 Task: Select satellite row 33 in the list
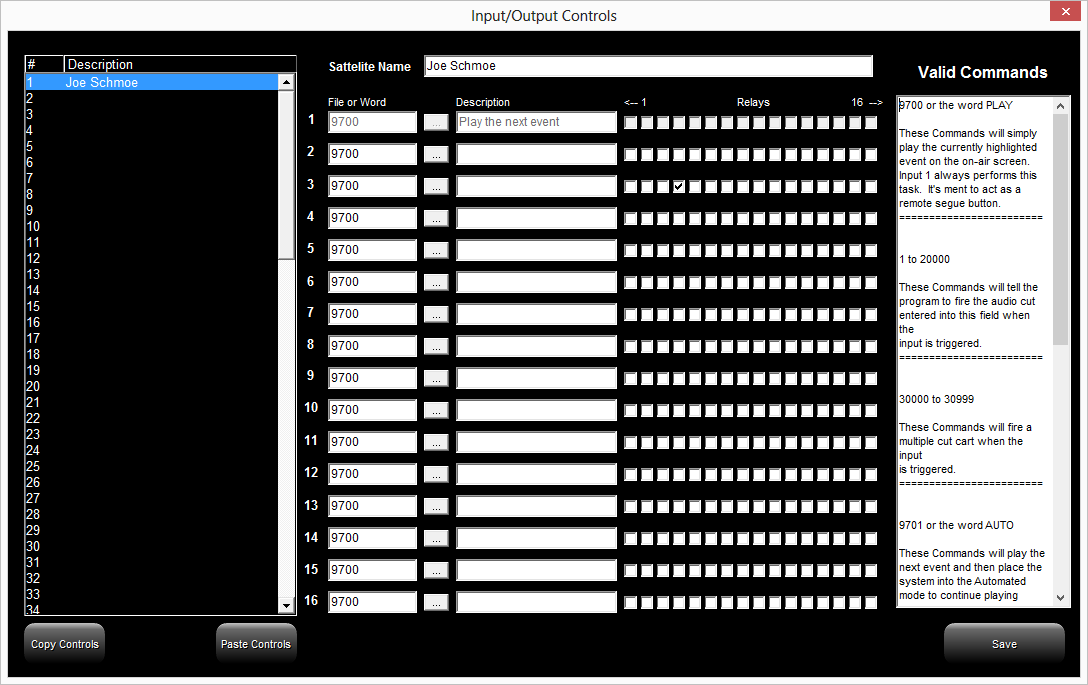[x=151, y=594]
